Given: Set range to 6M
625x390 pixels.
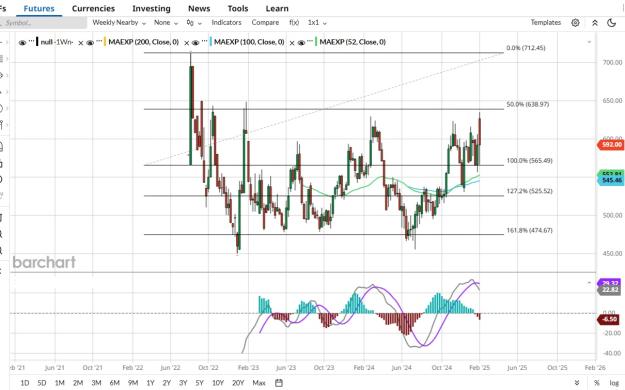Looking at the screenshot, I should click(115, 383).
